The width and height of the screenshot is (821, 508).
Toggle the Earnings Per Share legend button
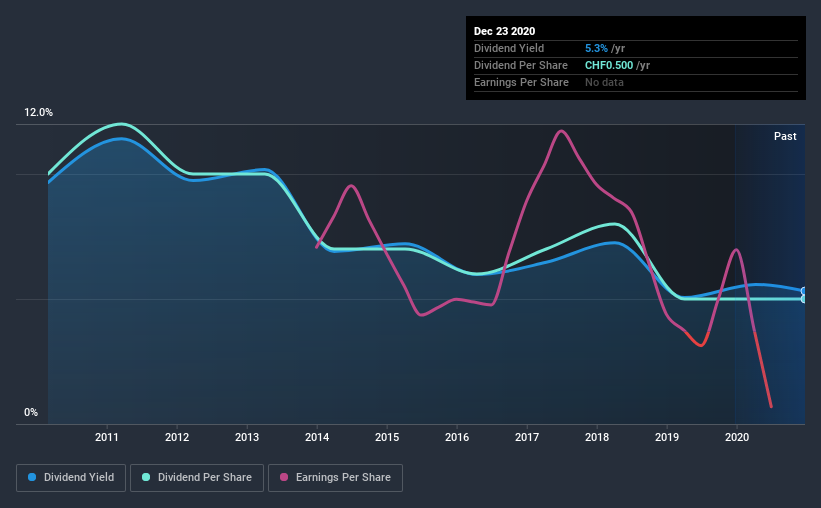335,478
